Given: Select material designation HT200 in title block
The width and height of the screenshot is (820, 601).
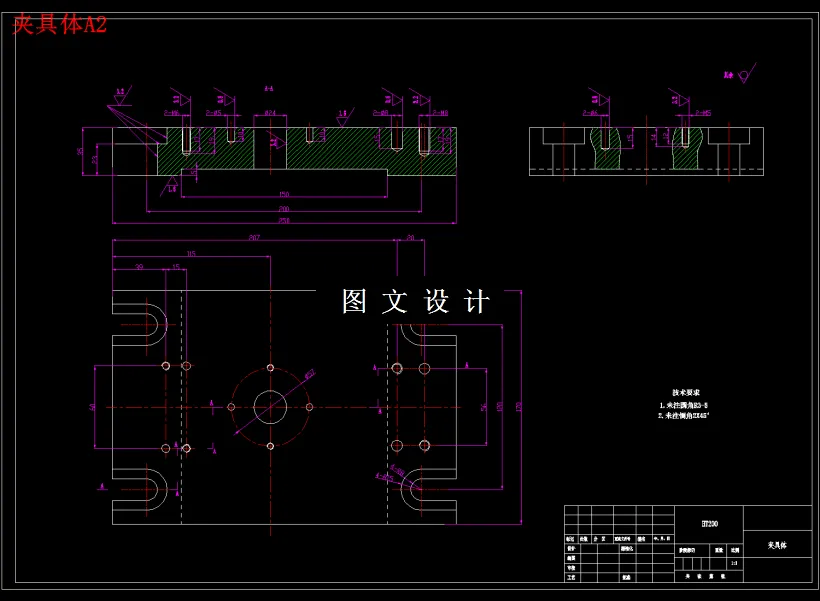Looking at the screenshot, I should (710, 522).
